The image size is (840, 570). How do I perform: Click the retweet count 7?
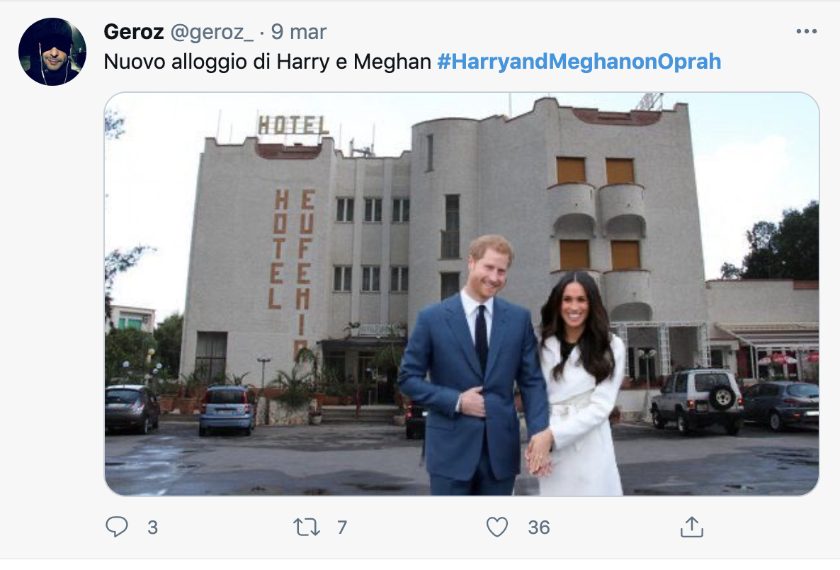(x=342, y=527)
